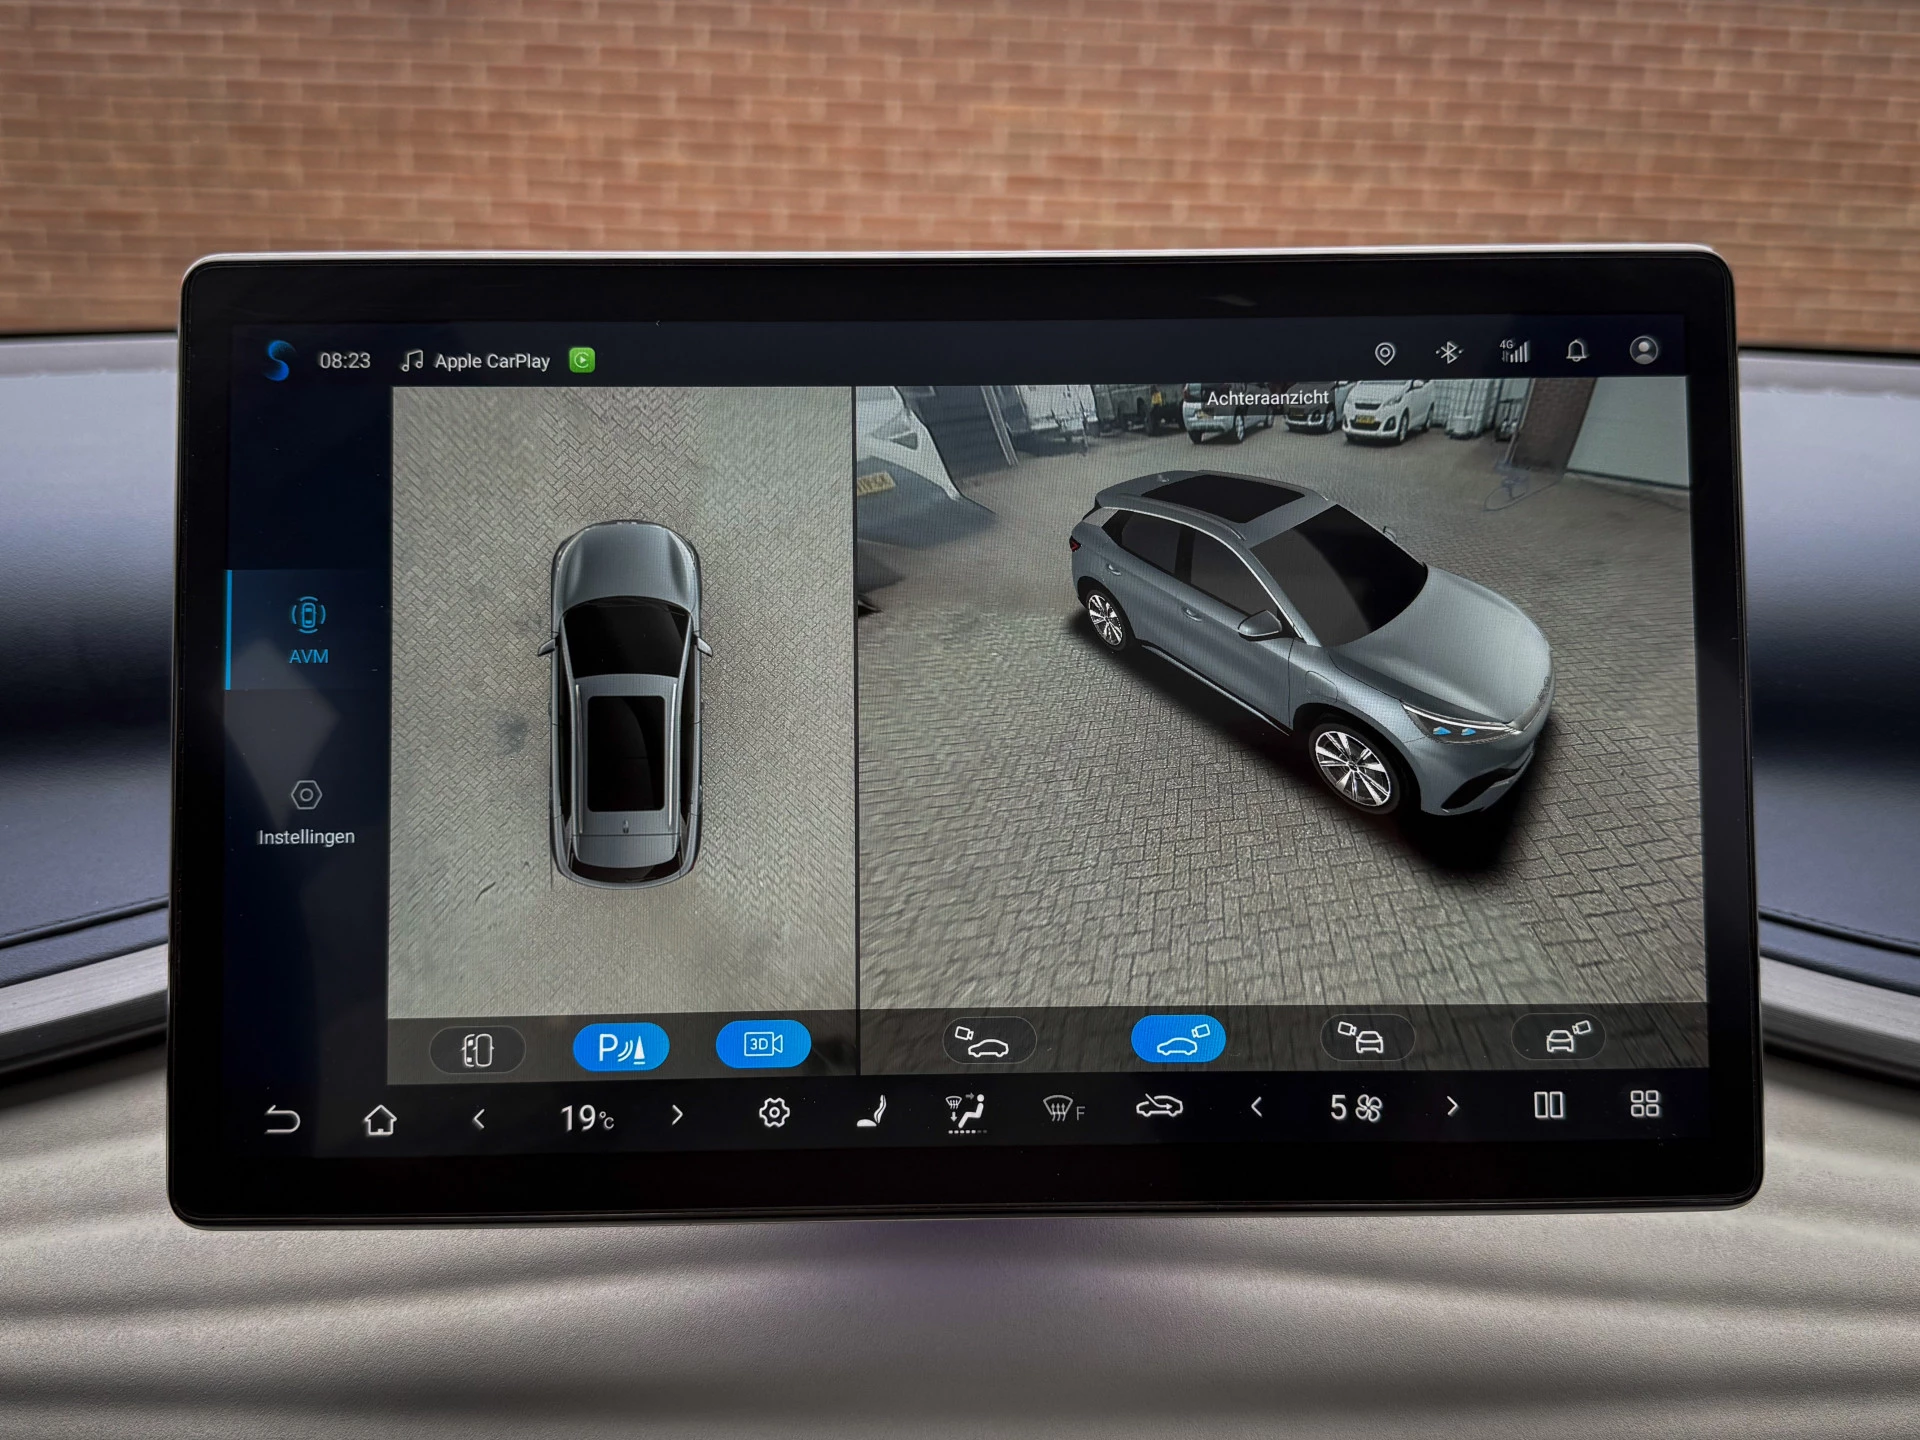Toggle the door side-view camera button
Image resolution: width=1920 pixels, height=1440 pixels.
(x=478, y=1050)
